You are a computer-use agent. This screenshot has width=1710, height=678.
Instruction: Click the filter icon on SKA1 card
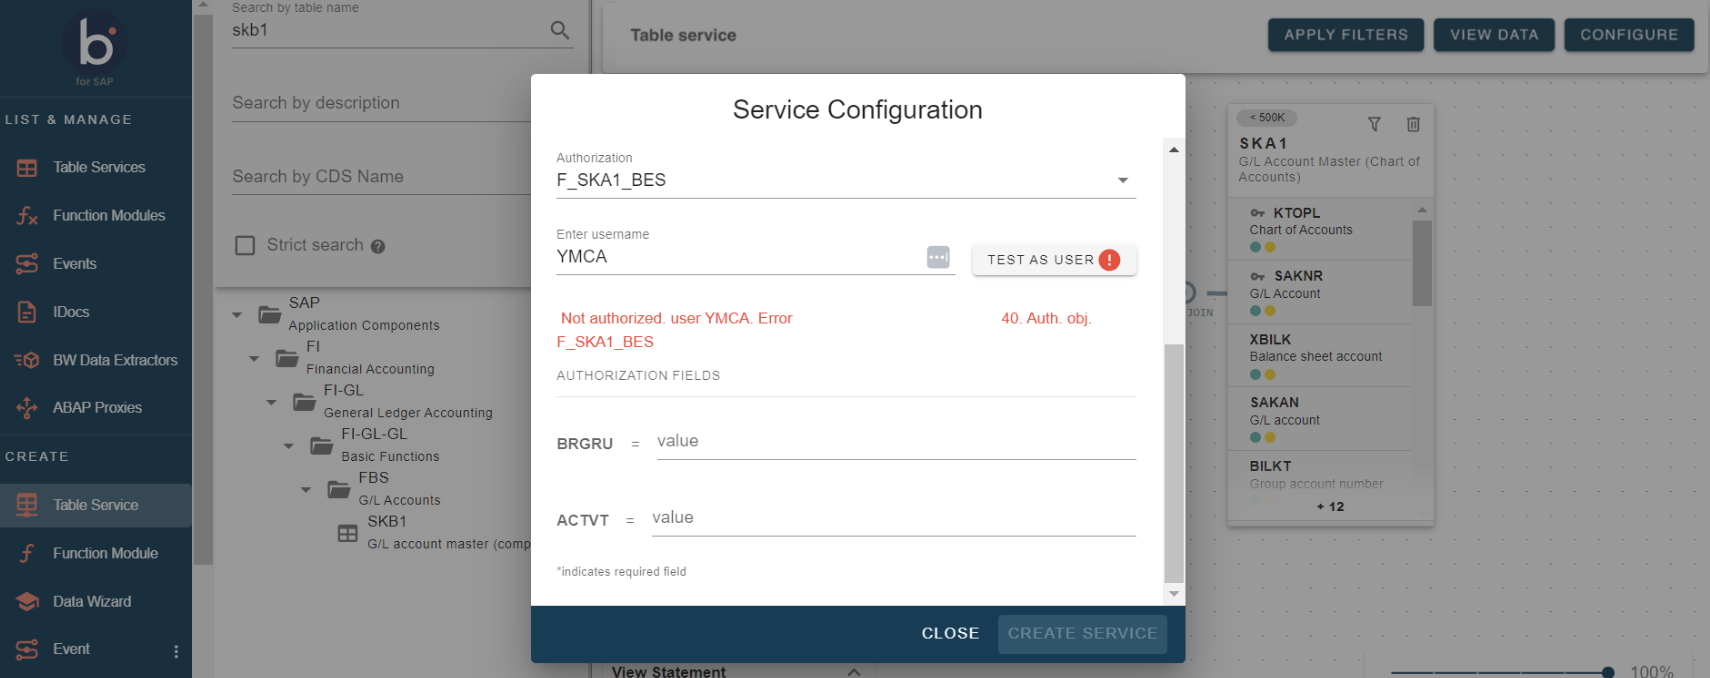(x=1374, y=124)
